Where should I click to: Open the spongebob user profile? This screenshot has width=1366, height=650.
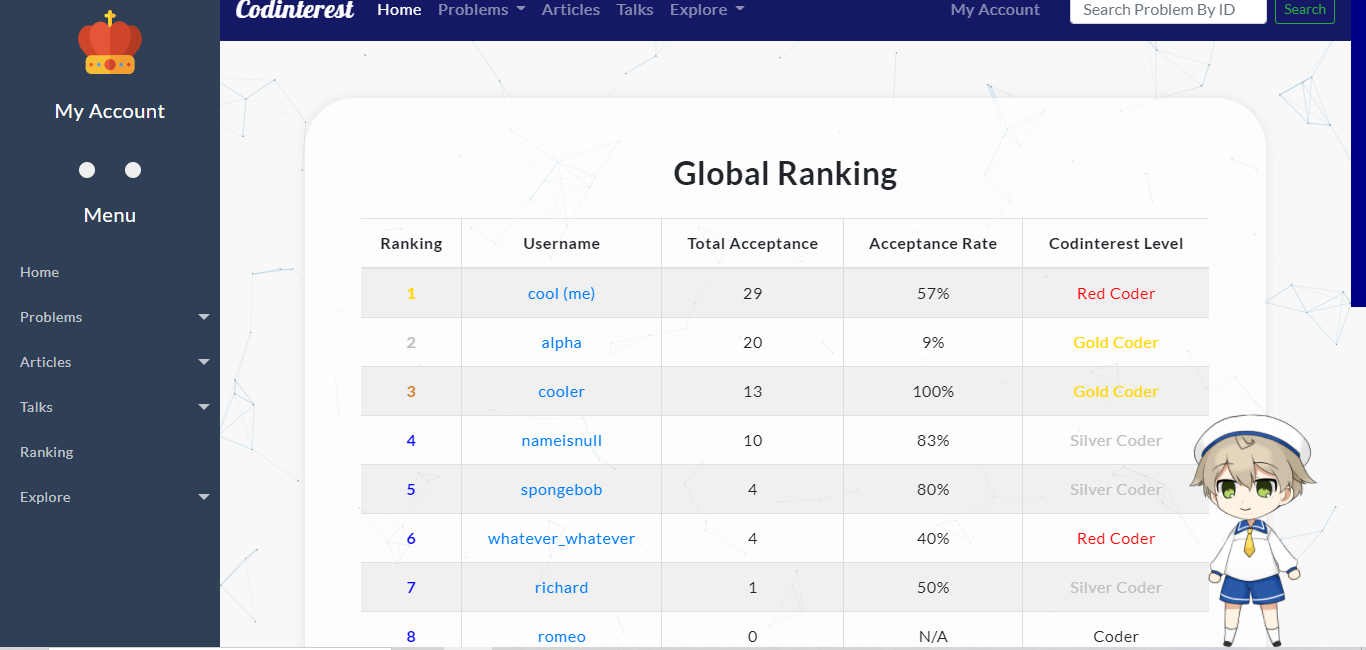click(561, 489)
